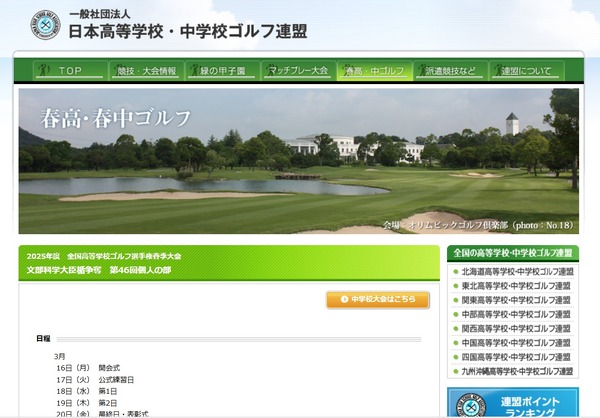Open the TOP navigation tab
The image size is (600, 418).
coord(70,70)
